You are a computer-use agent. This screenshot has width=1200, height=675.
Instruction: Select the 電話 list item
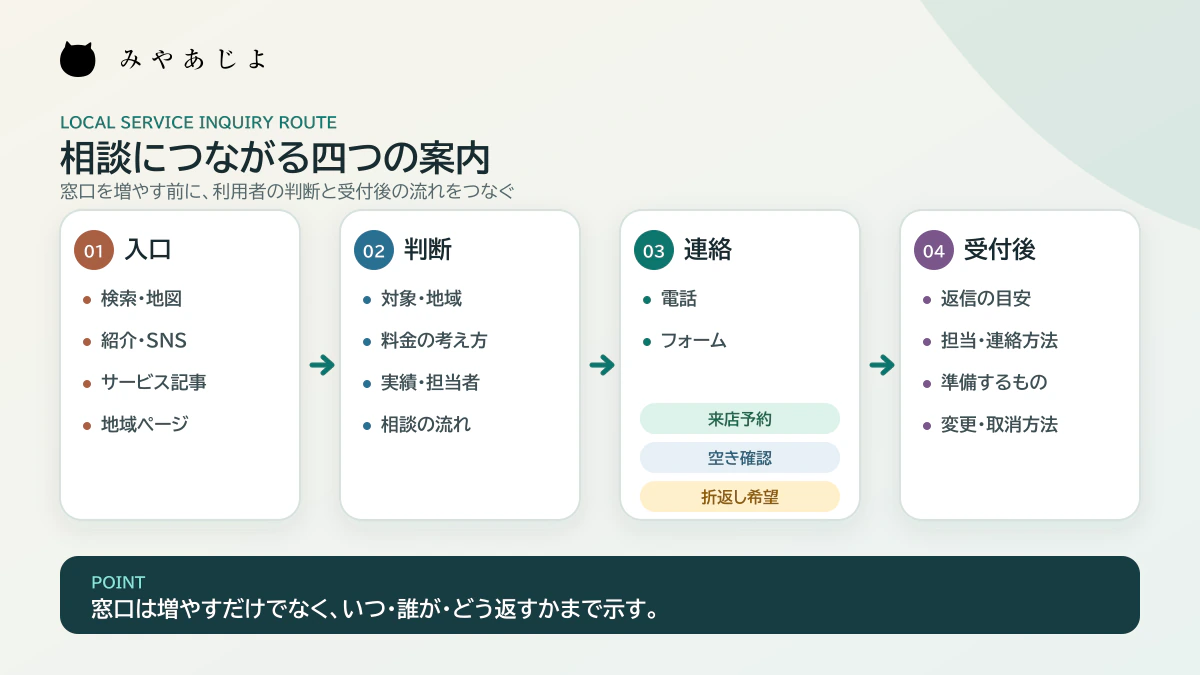click(669, 298)
